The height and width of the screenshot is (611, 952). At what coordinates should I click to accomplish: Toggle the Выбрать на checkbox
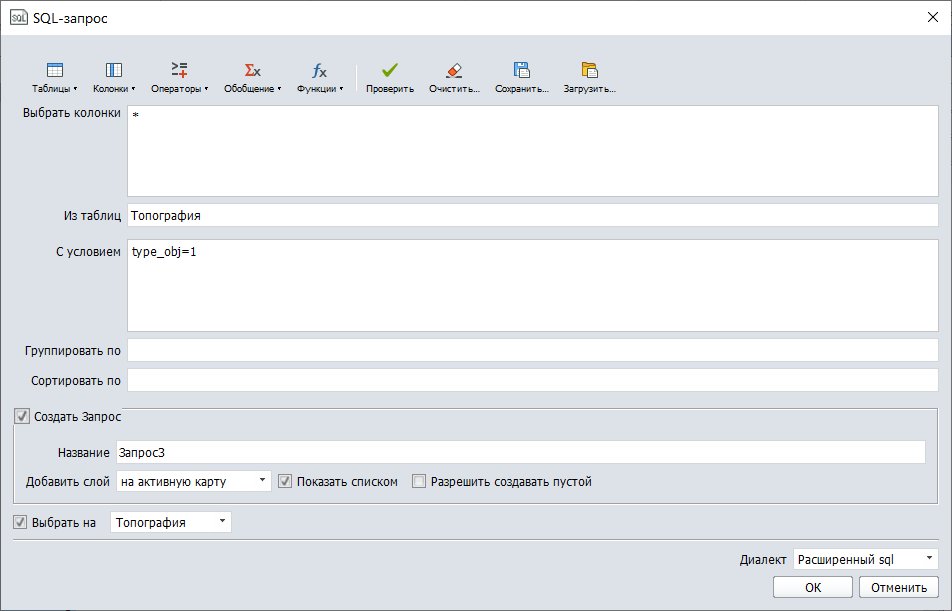pos(20,522)
